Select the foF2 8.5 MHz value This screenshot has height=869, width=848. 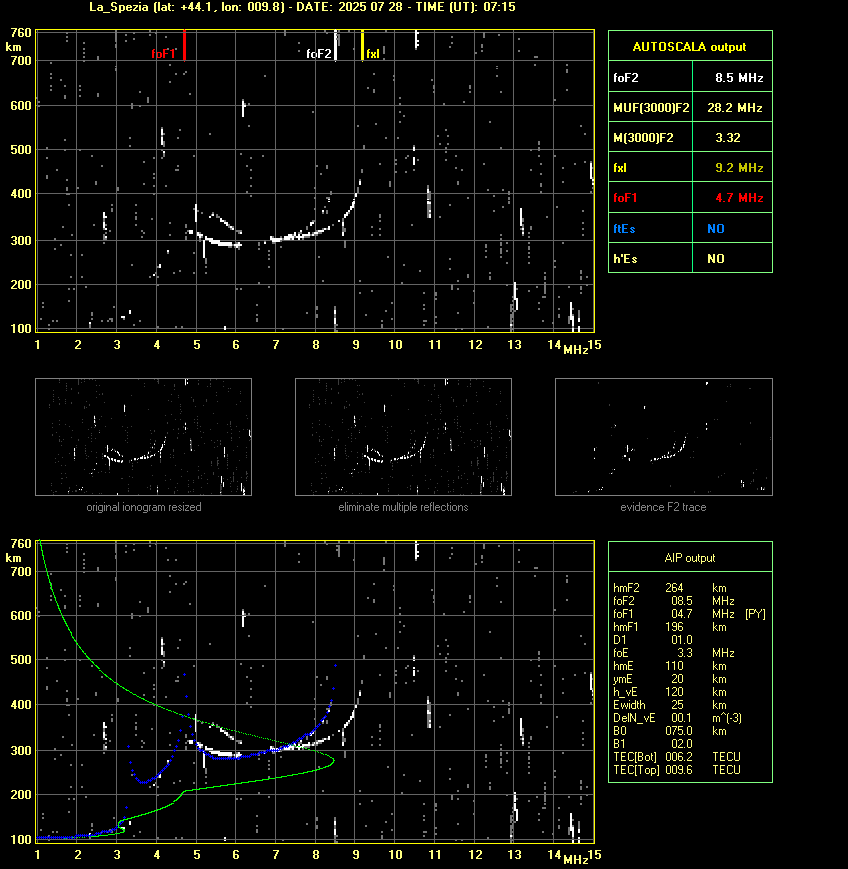(739, 78)
